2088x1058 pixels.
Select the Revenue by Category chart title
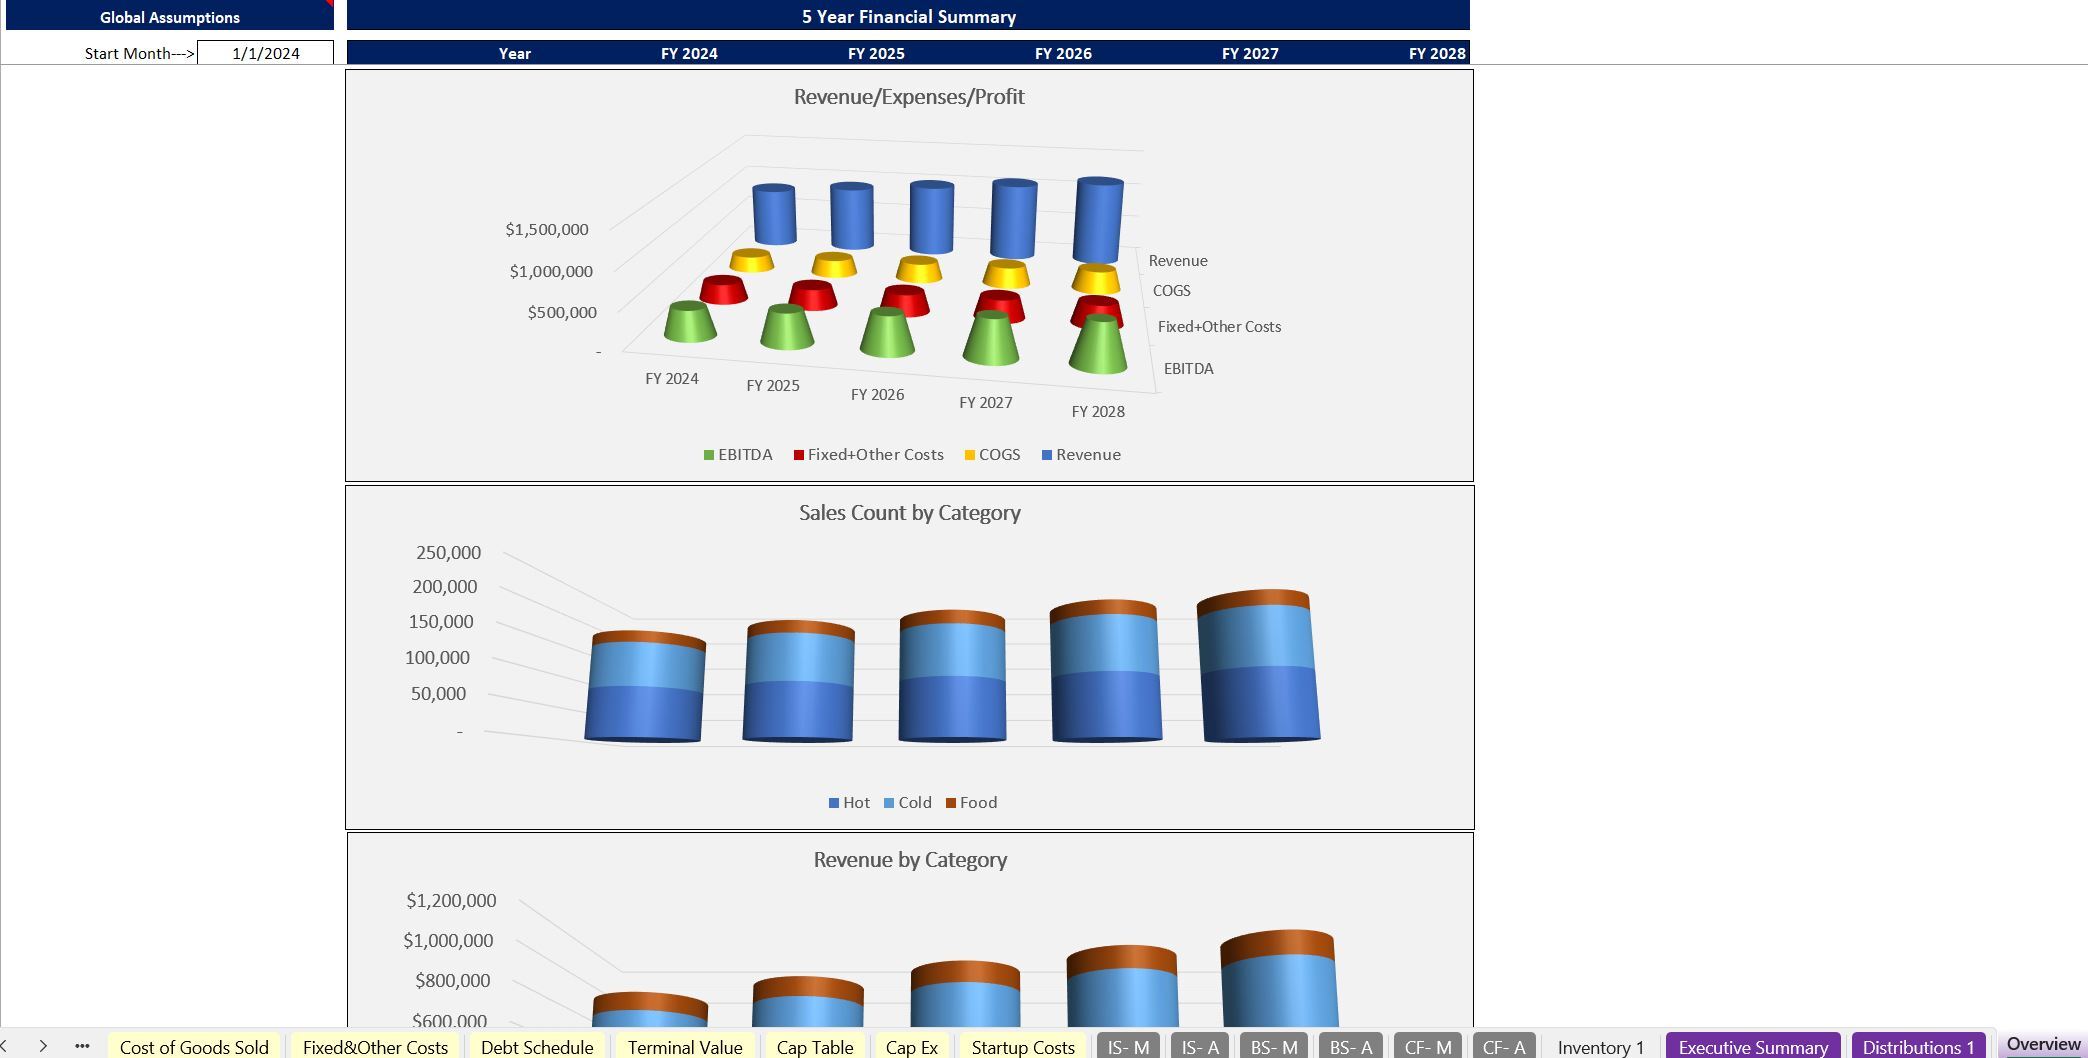pyautogui.click(x=909, y=860)
